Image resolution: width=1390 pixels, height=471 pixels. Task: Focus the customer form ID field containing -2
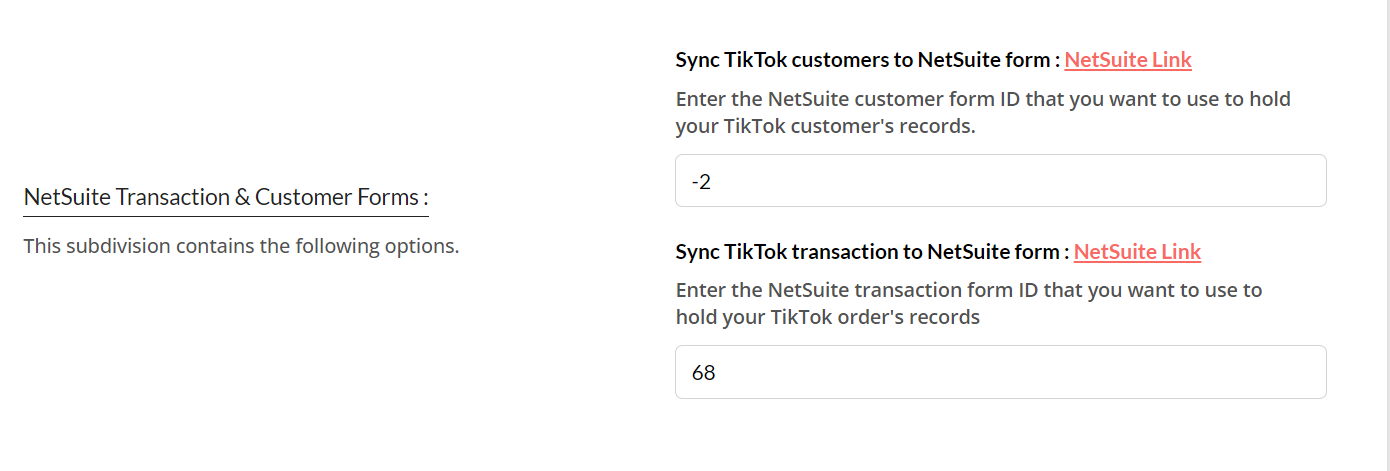point(1000,181)
